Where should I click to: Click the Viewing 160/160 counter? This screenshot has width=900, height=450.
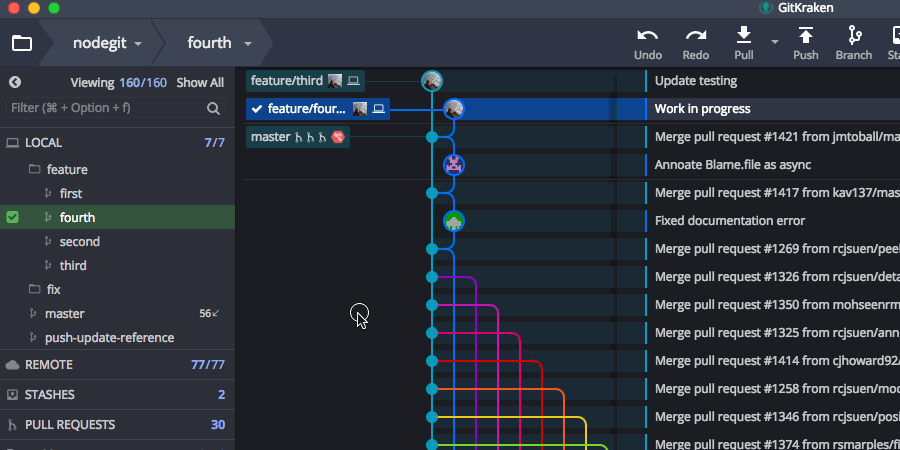click(x=118, y=82)
